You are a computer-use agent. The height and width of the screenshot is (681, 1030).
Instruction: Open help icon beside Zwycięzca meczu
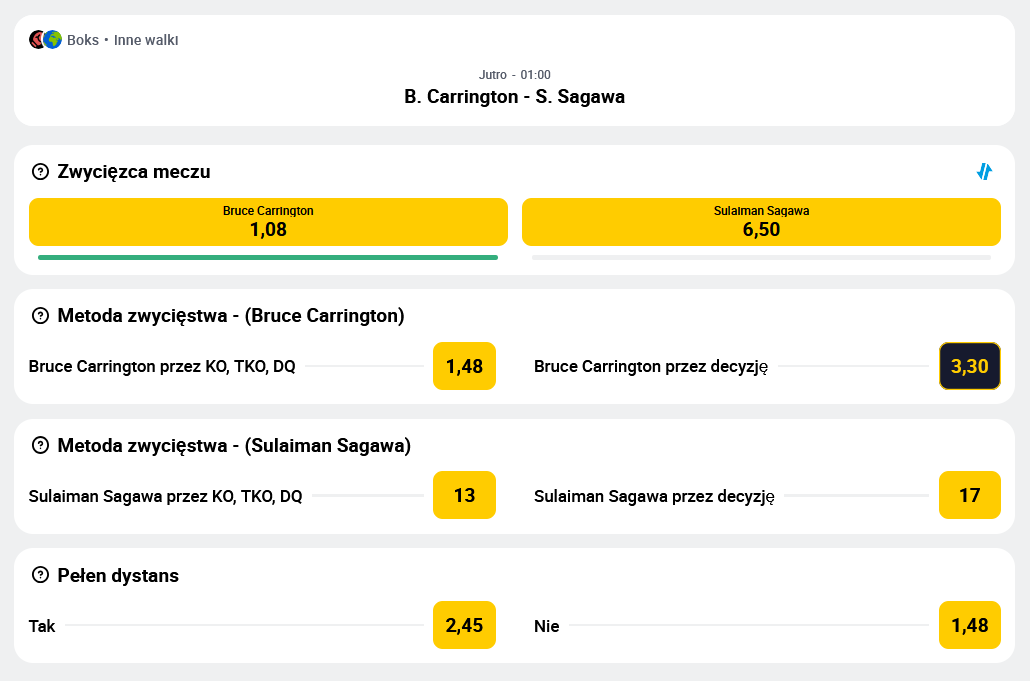pos(40,171)
